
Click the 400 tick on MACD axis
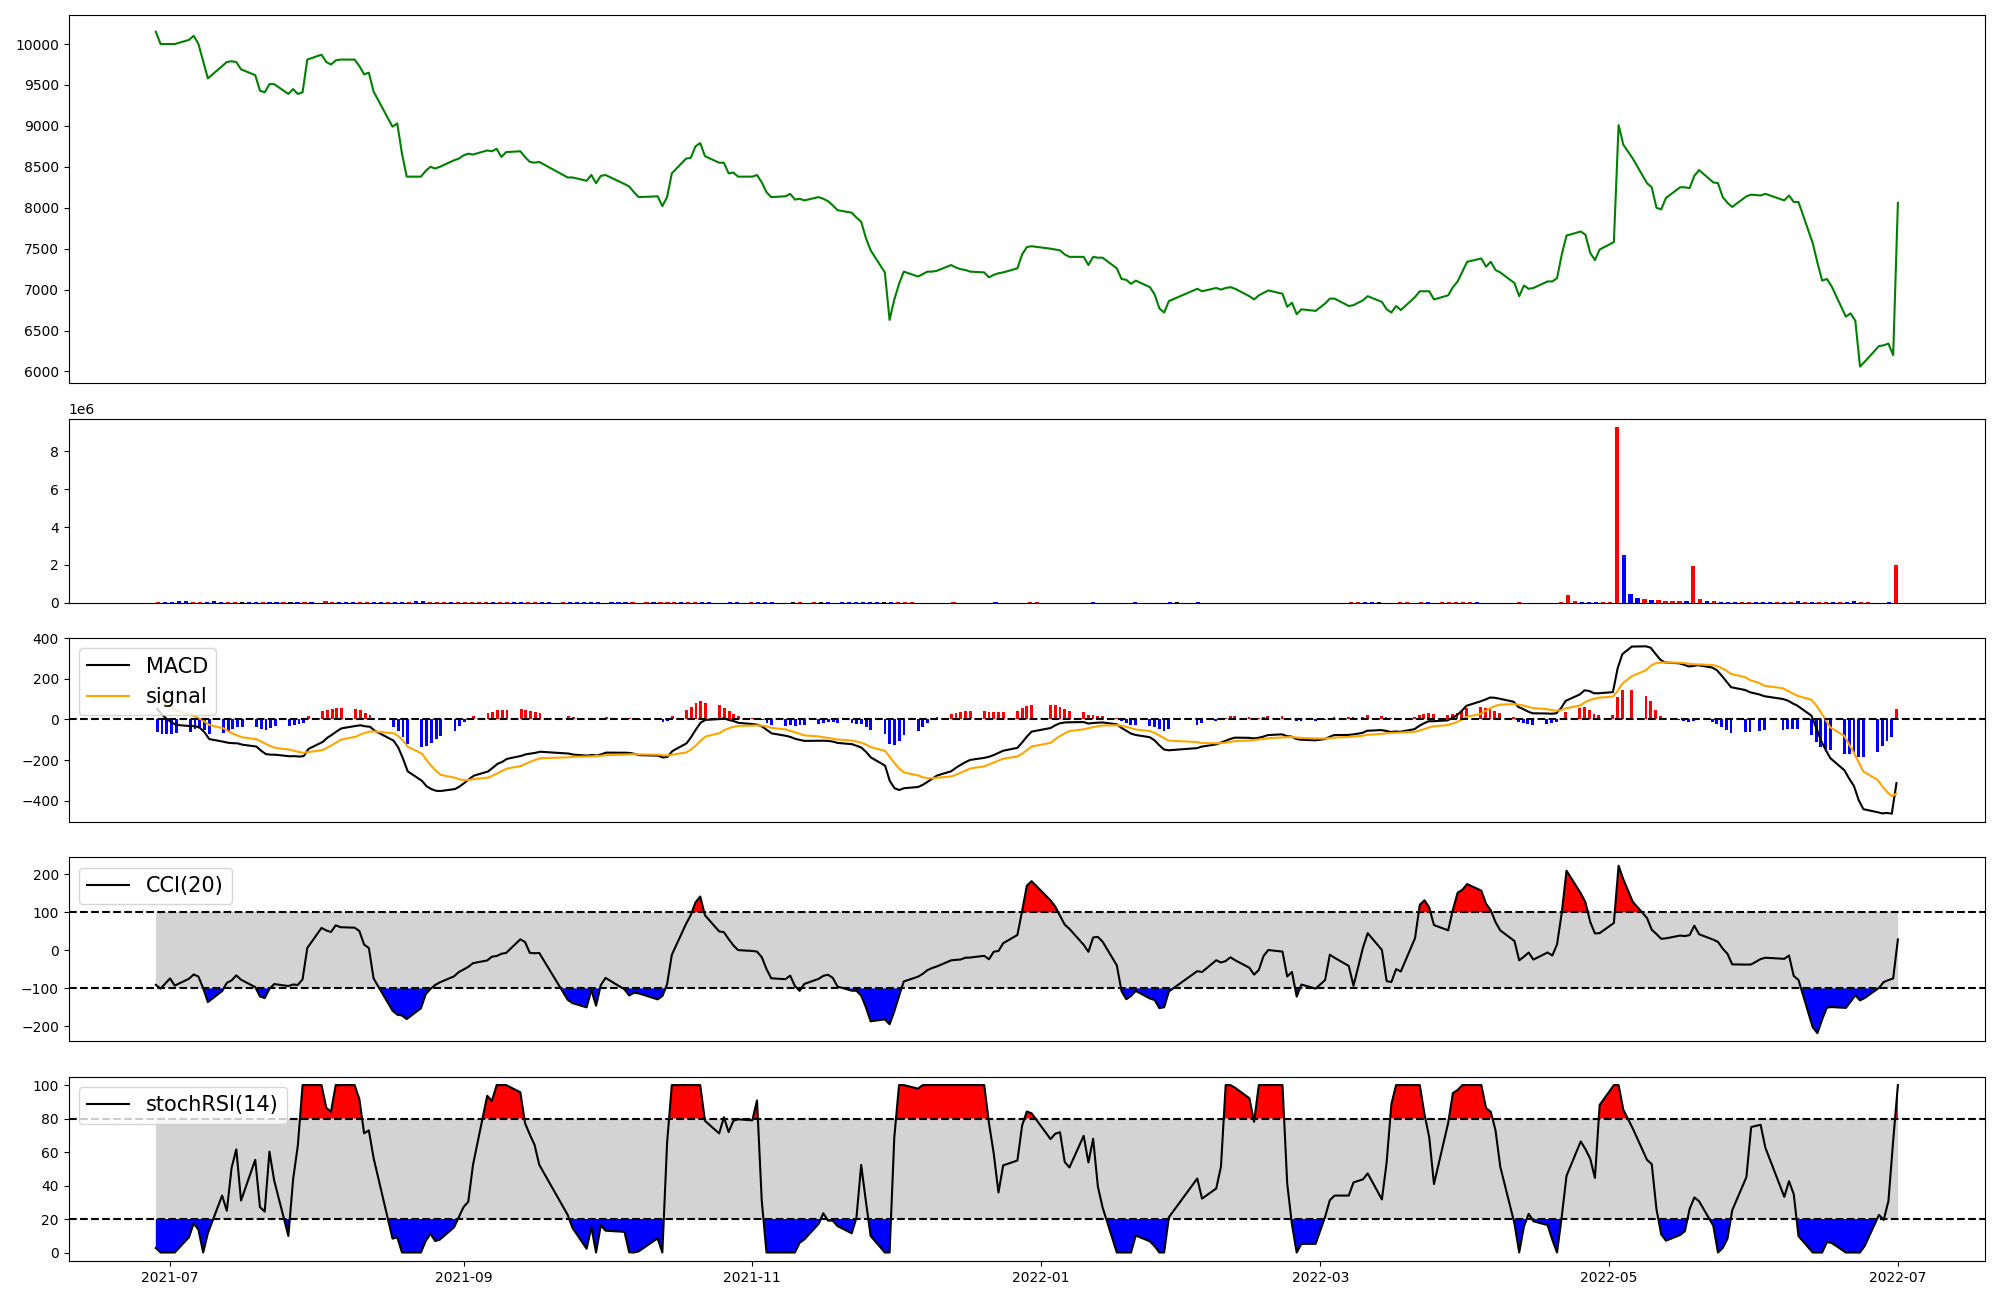click(45, 639)
